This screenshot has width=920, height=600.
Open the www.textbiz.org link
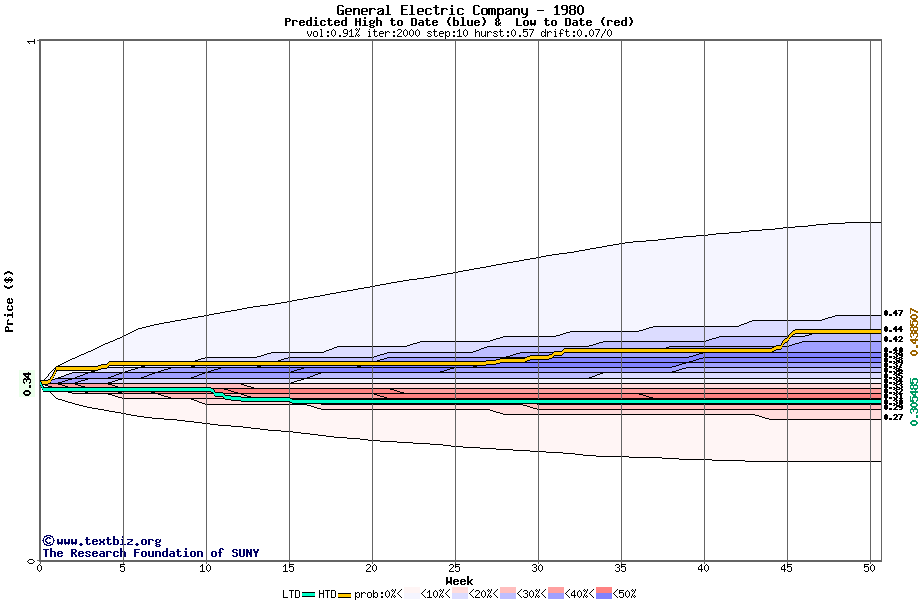(x=102, y=541)
